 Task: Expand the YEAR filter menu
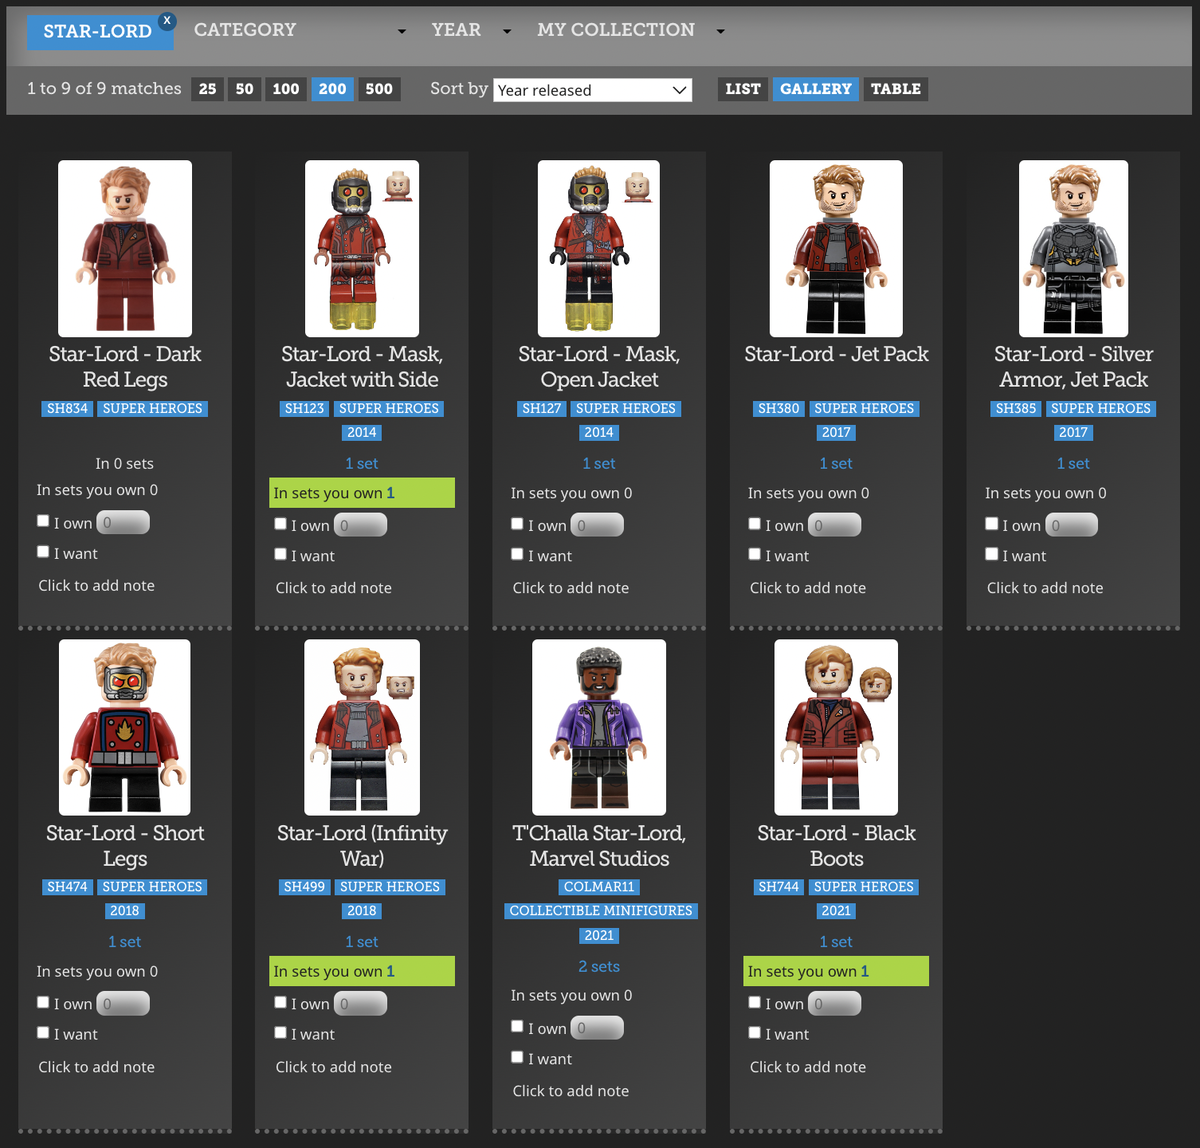[471, 30]
